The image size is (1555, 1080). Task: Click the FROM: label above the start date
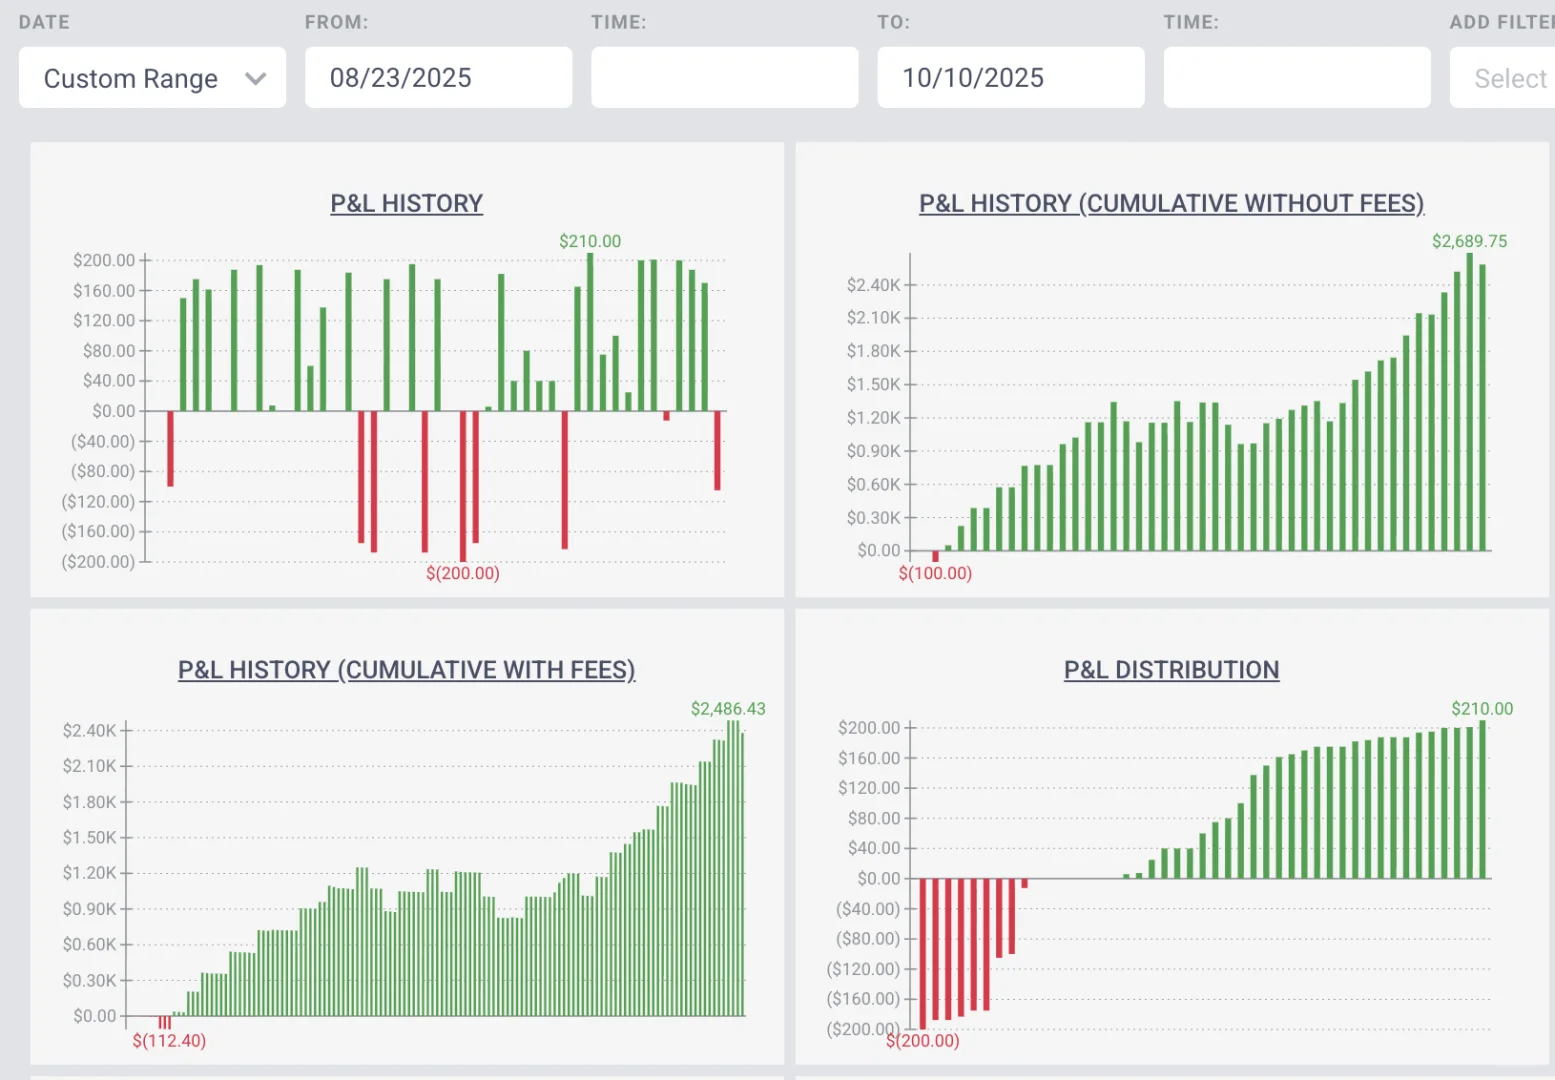[337, 22]
